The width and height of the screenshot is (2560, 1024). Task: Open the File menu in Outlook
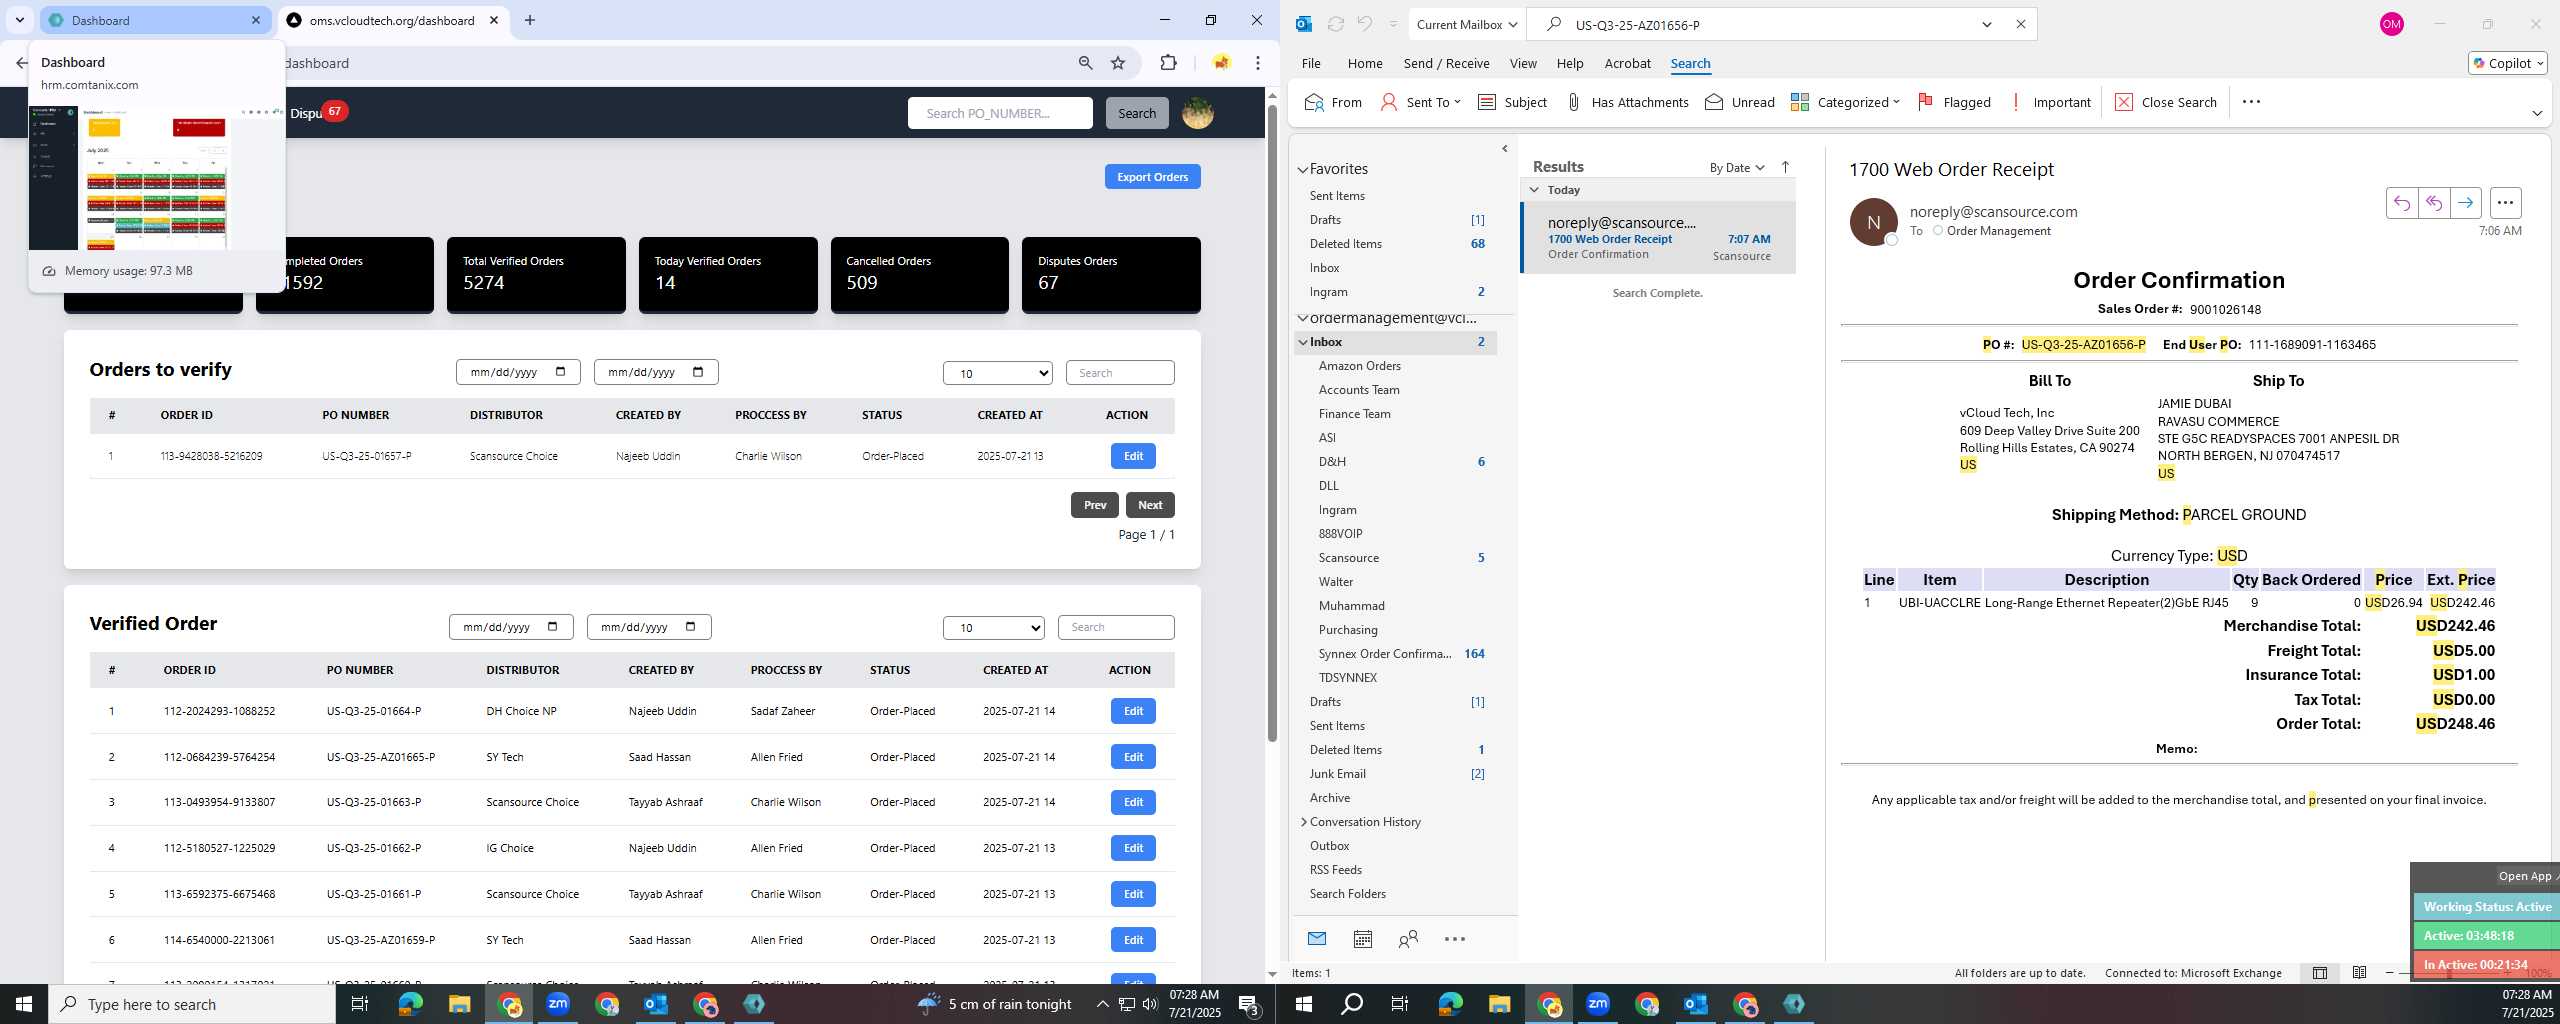click(x=1310, y=63)
